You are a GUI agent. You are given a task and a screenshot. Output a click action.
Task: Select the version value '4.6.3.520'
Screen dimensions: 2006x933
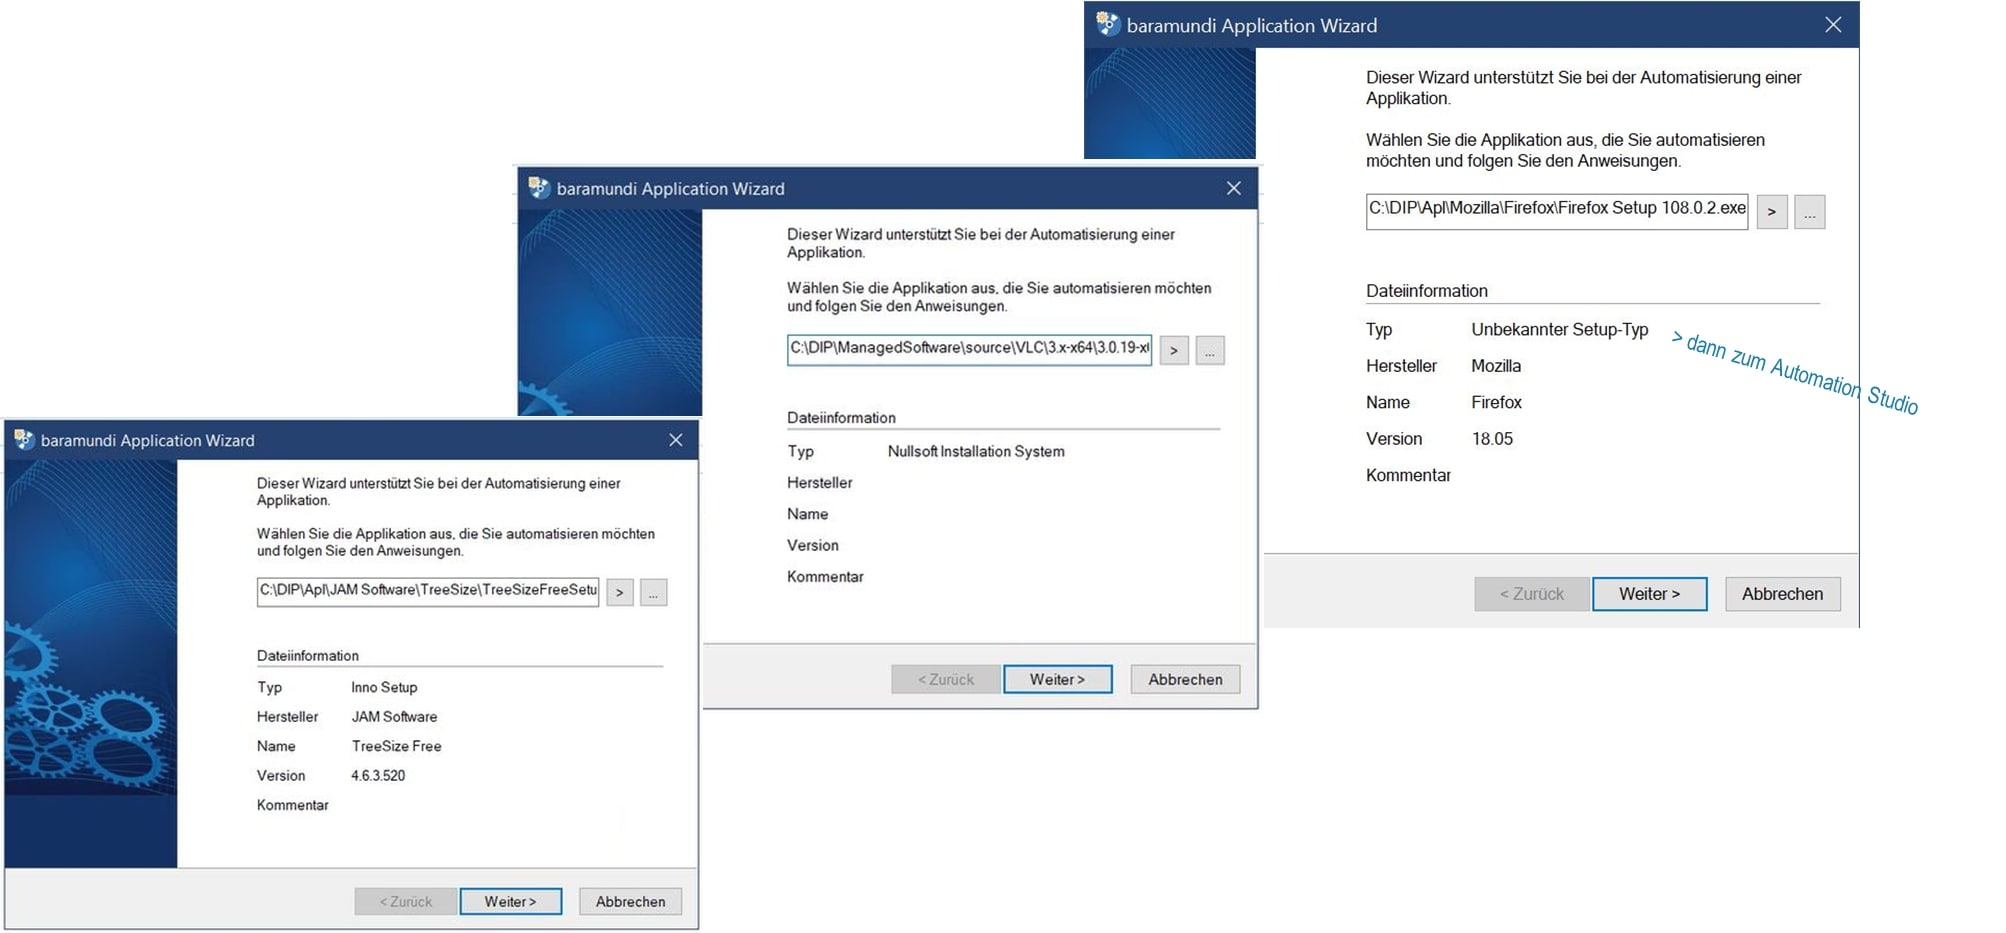(x=378, y=775)
